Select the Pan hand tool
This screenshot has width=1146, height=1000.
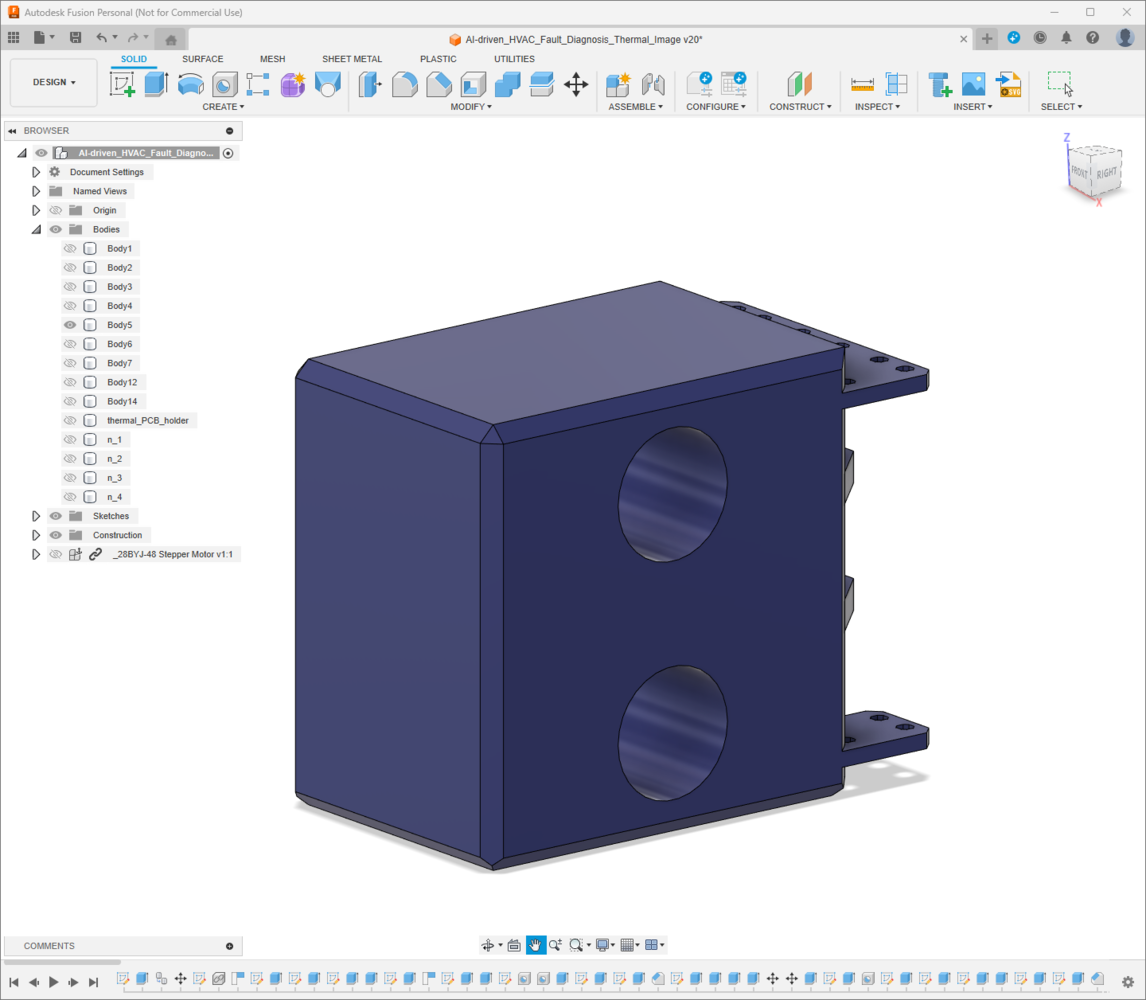point(536,945)
